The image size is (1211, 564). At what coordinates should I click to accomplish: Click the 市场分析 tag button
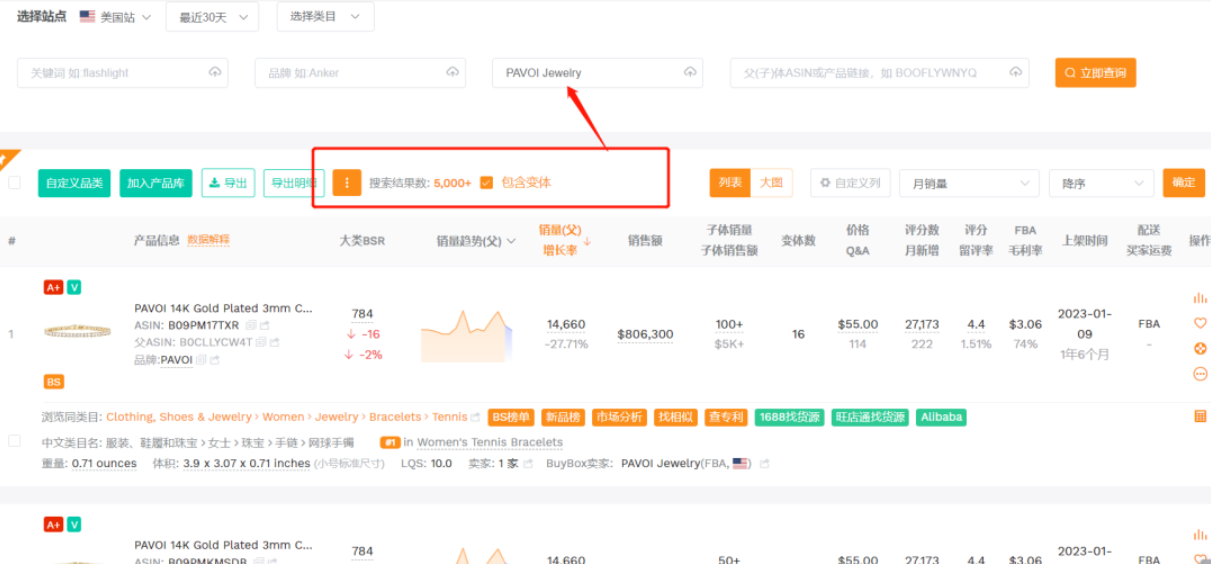point(620,417)
